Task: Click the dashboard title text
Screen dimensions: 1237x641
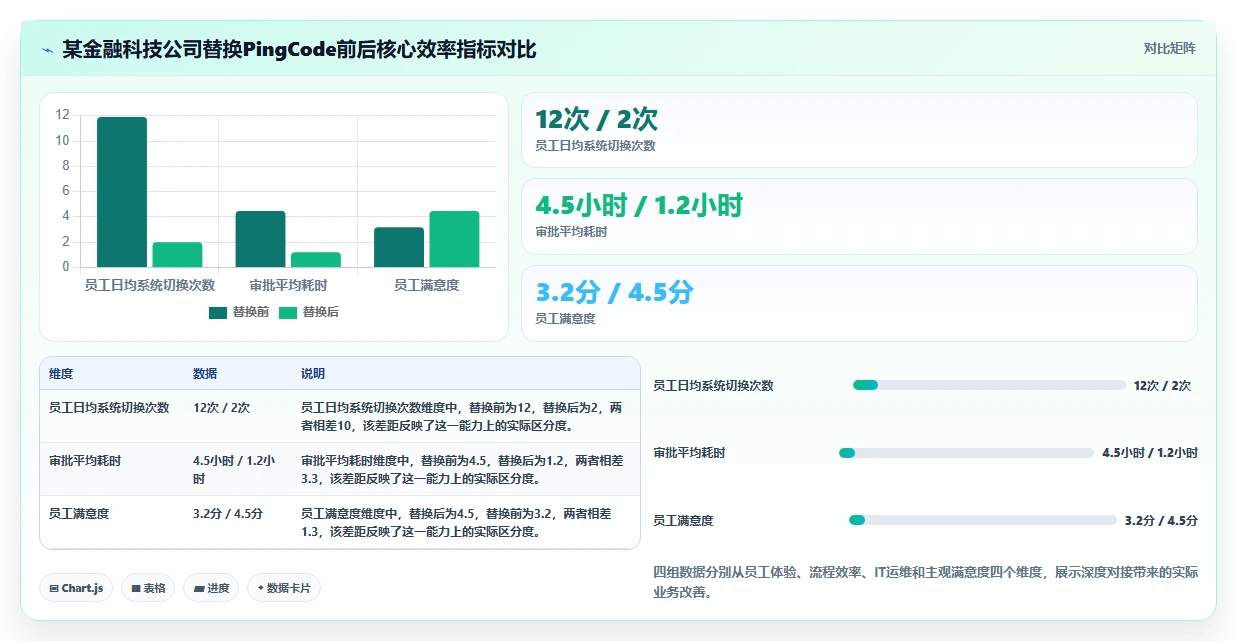Action: pos(299,49)
